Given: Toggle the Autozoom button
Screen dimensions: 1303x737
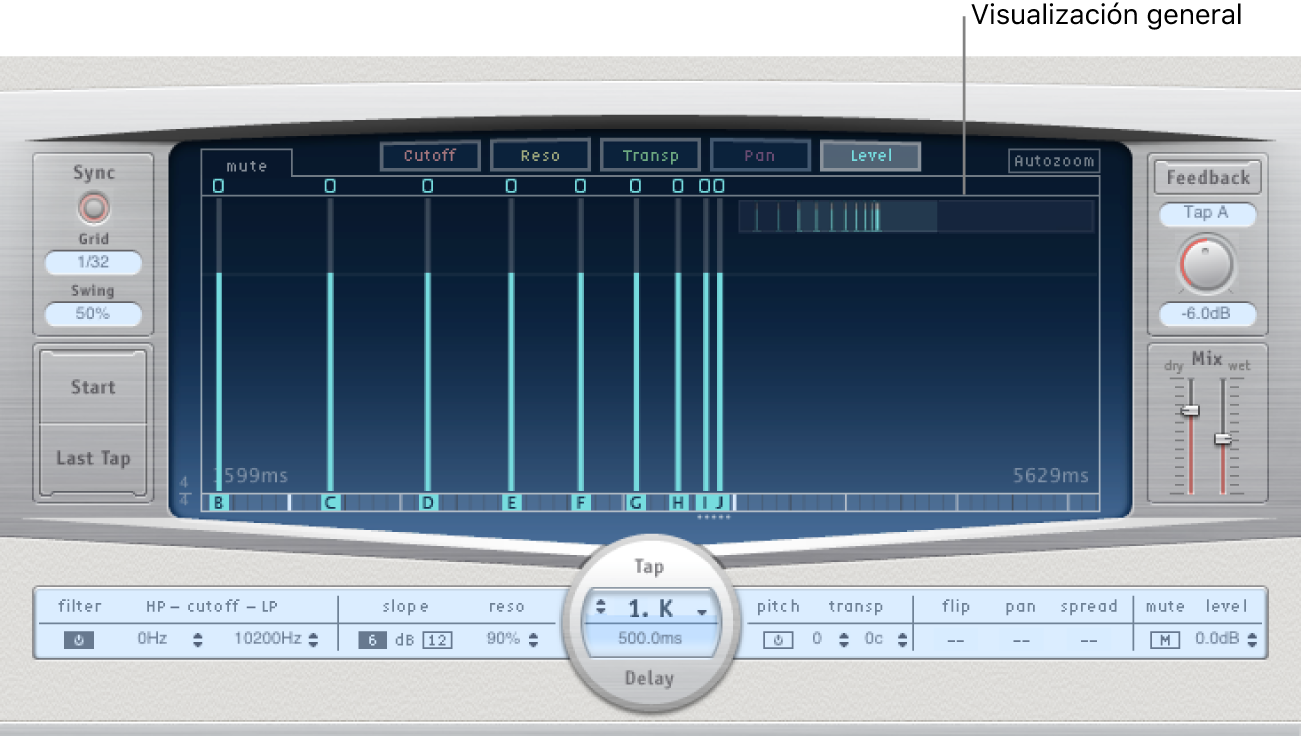Looking at the screenshot, I should 1053,161.
